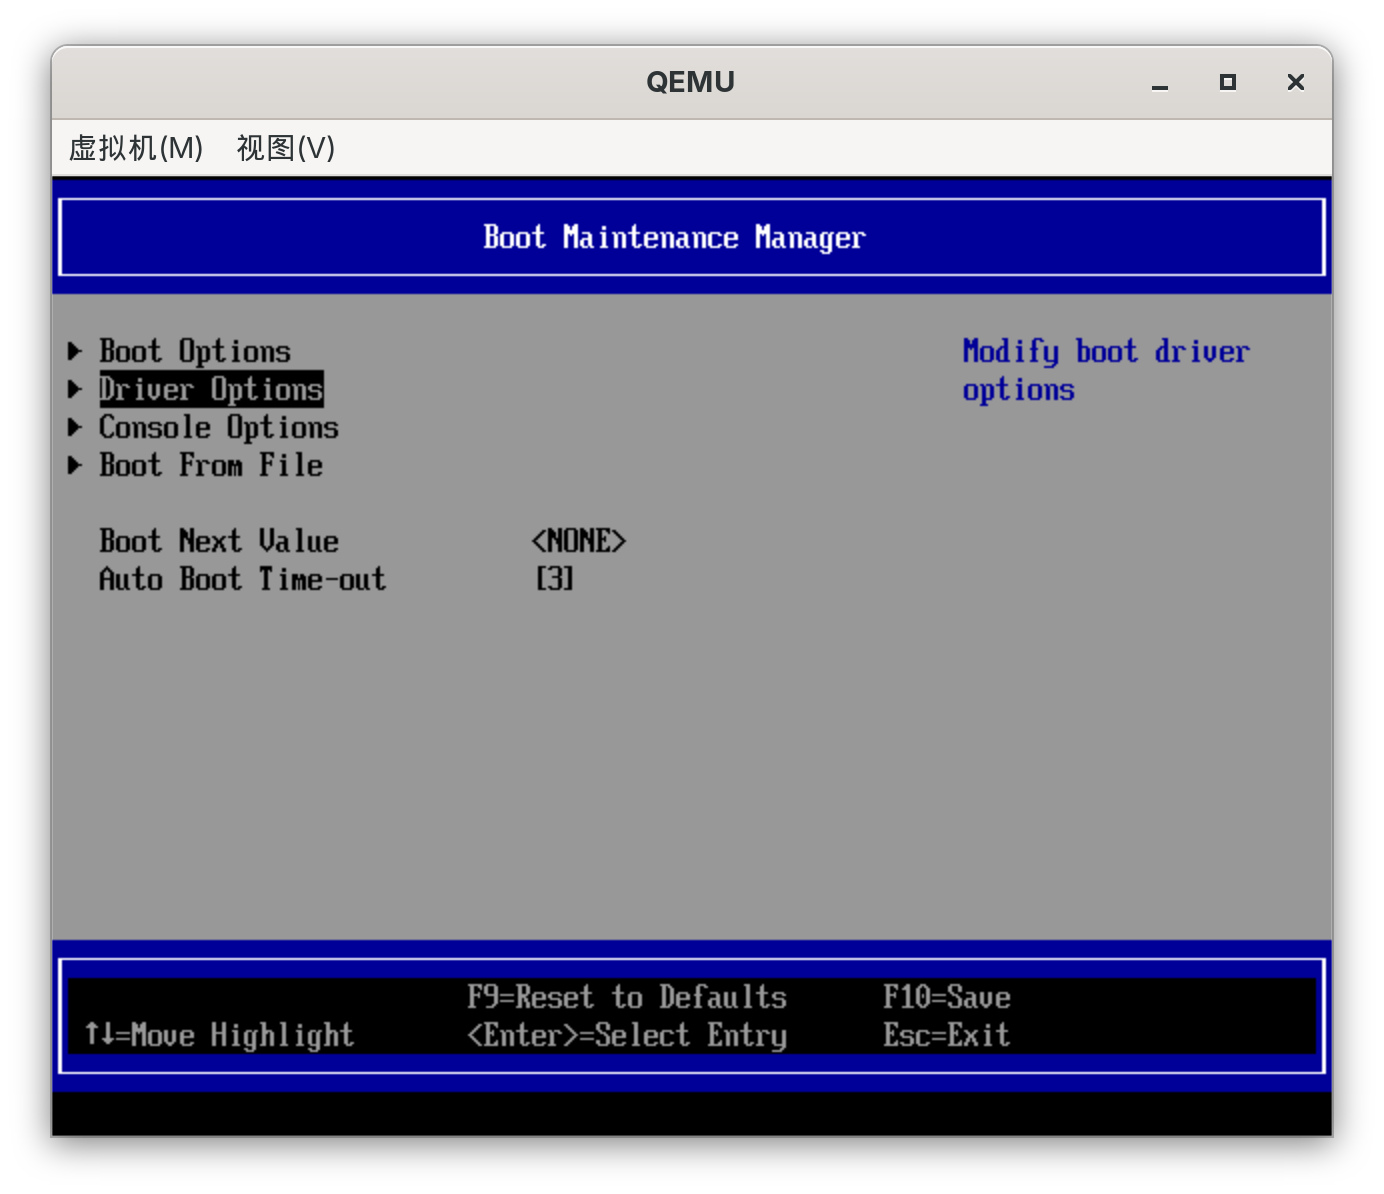Click the Boot Next Value label
Image resolution: width=1384 pixels, height=1194 pixels.
coord(219,541)
